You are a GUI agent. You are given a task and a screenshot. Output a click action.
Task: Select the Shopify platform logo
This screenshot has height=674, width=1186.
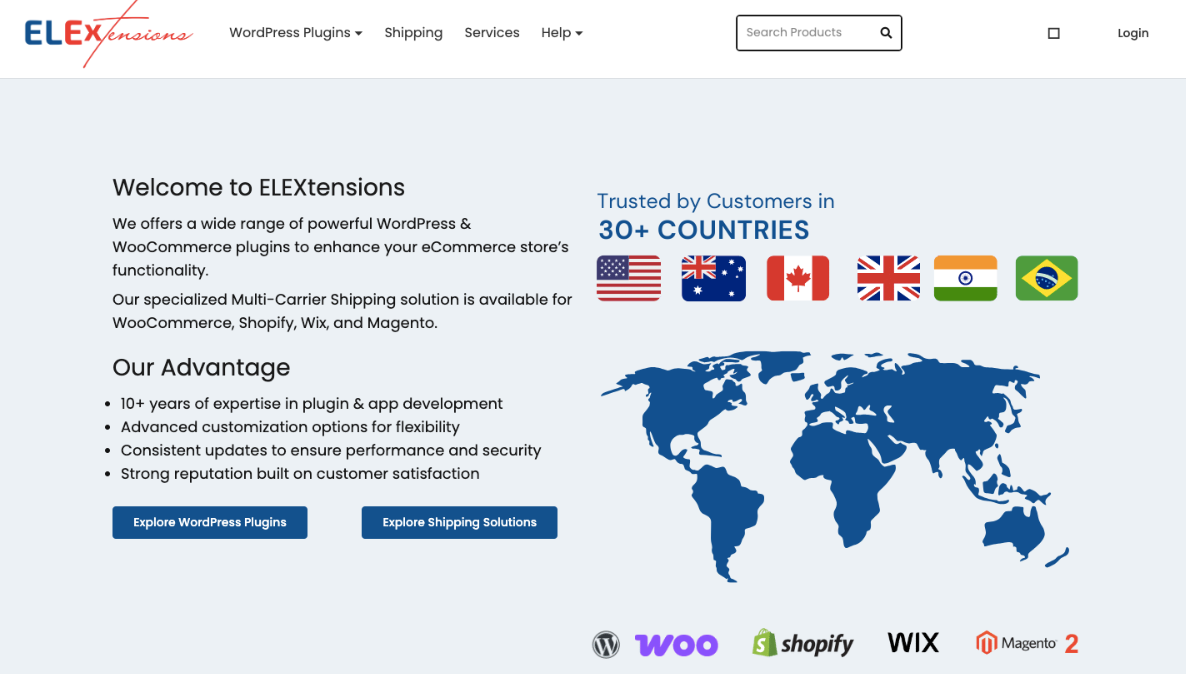pyautogui.click(x=803, y=643)
